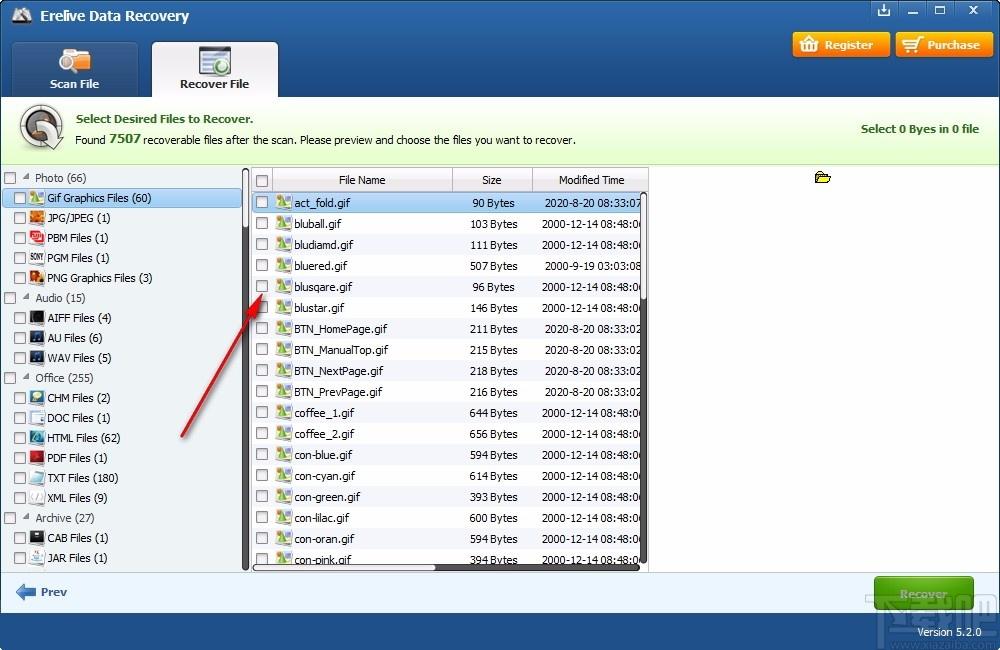Check the Archive (27) group checkbox

(x=10, y=518)
